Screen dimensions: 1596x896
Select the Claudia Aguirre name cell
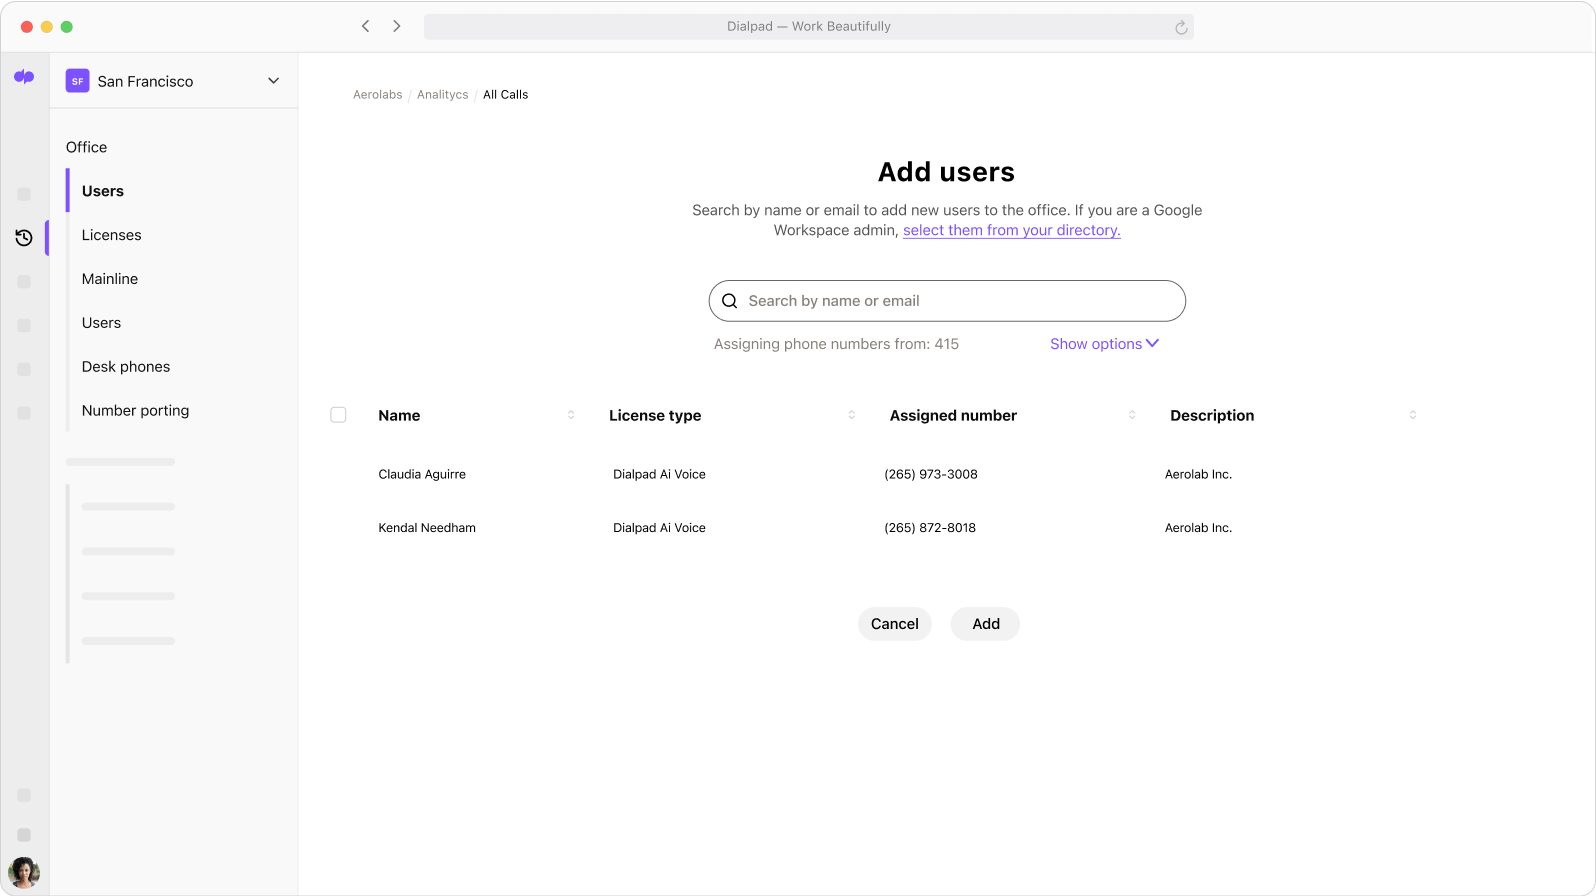tap(422, 475)
